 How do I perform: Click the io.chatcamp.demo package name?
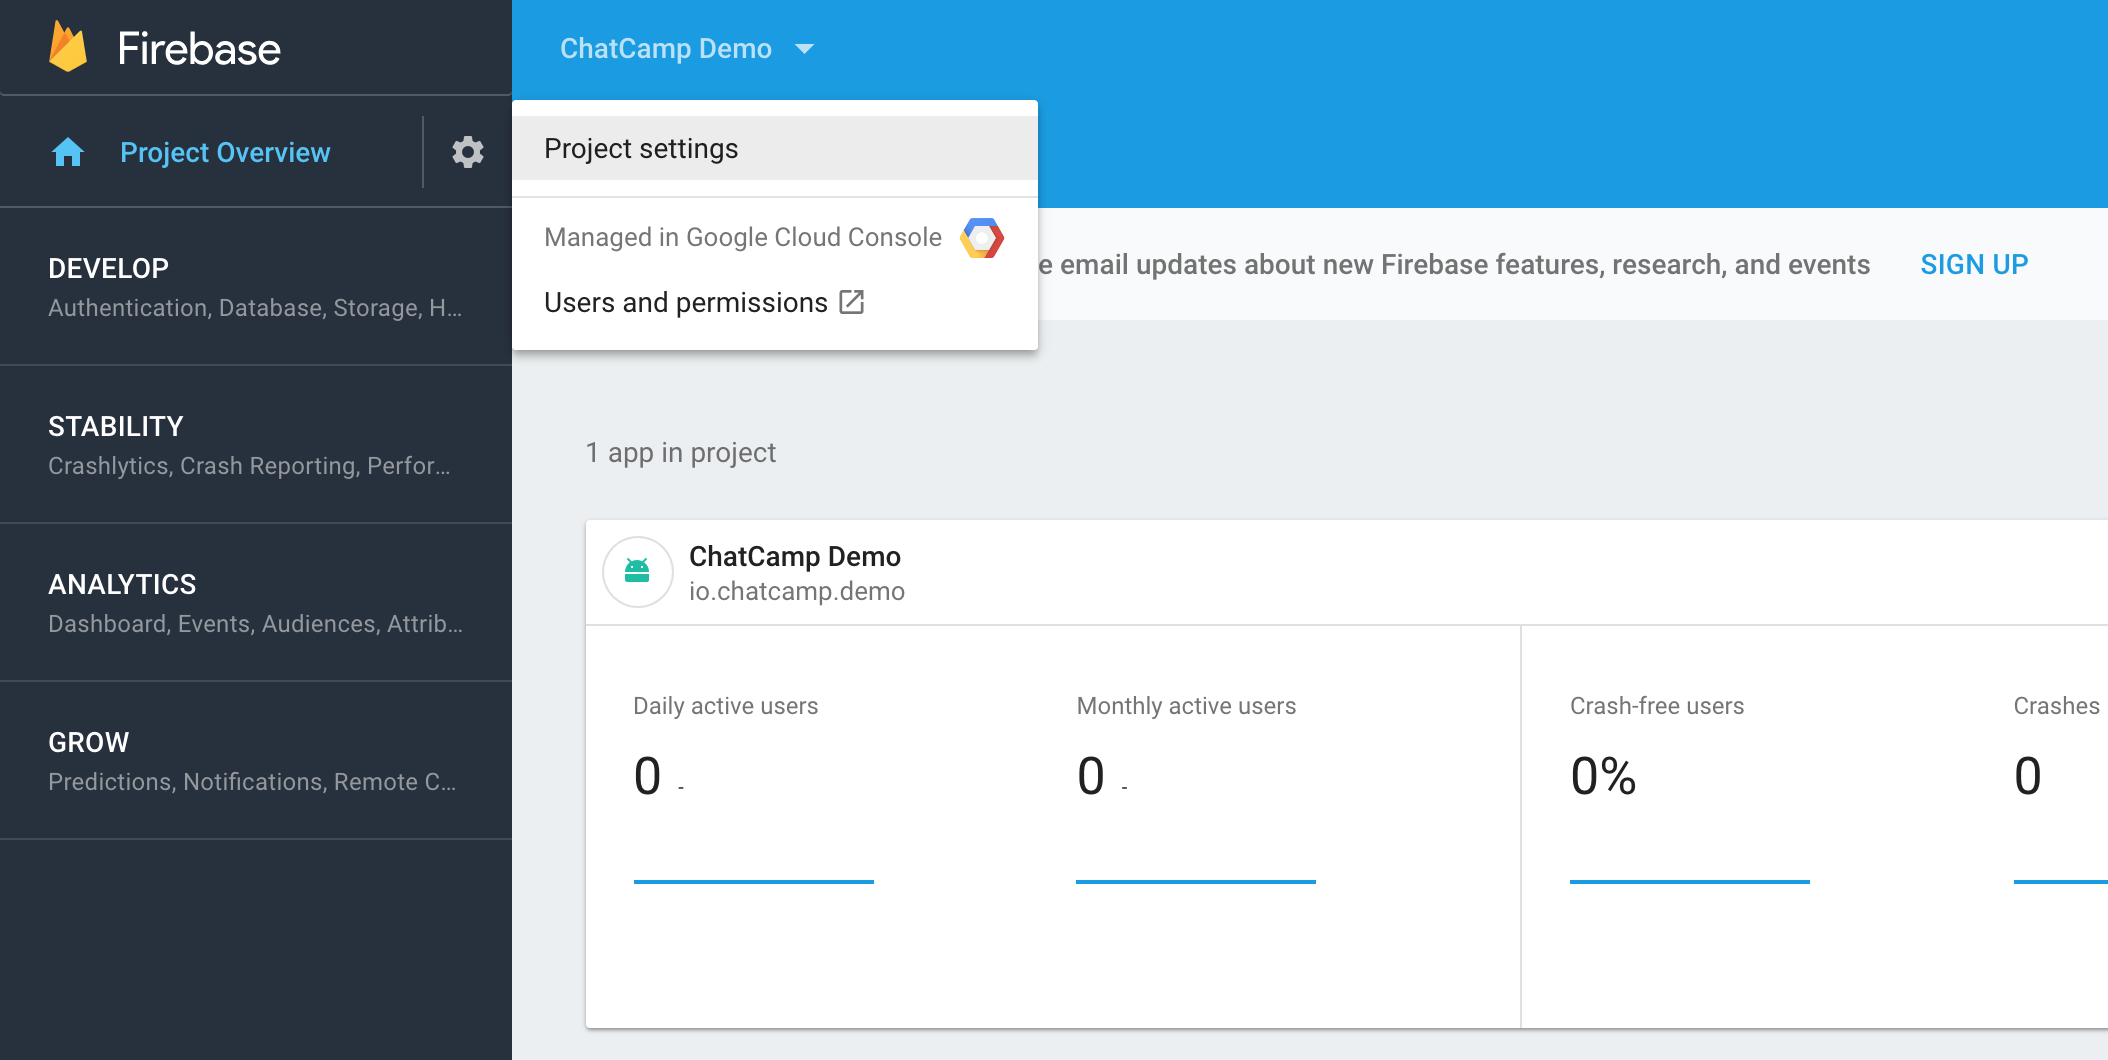click(x=797, y=591)
